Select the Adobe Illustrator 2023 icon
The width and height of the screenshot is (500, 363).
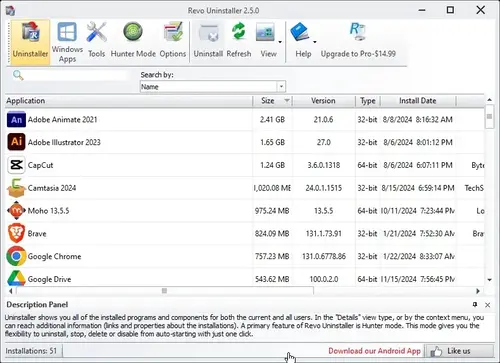point(16,142)
